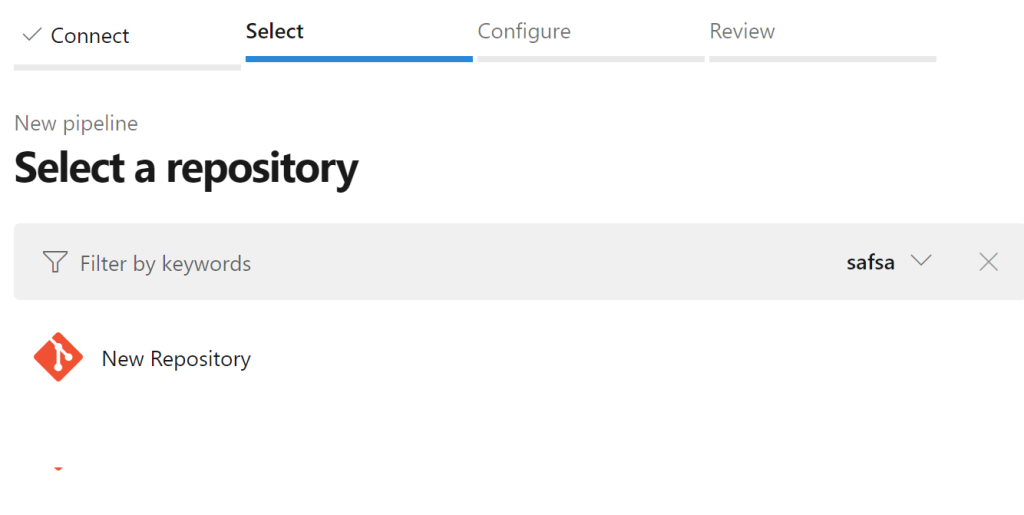Select the Select step tab
Image resolution: width=1024 pixels, height=515 pixels.
274,31
